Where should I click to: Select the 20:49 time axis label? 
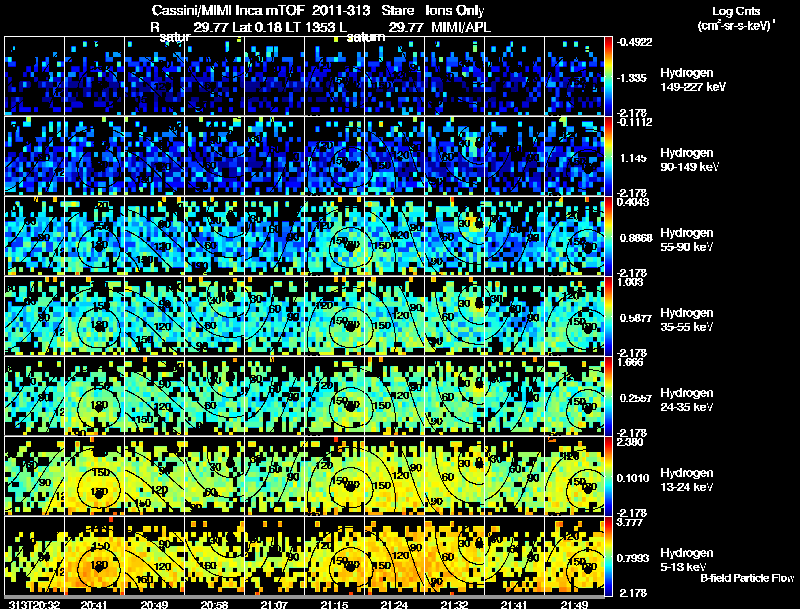(154, 604)
